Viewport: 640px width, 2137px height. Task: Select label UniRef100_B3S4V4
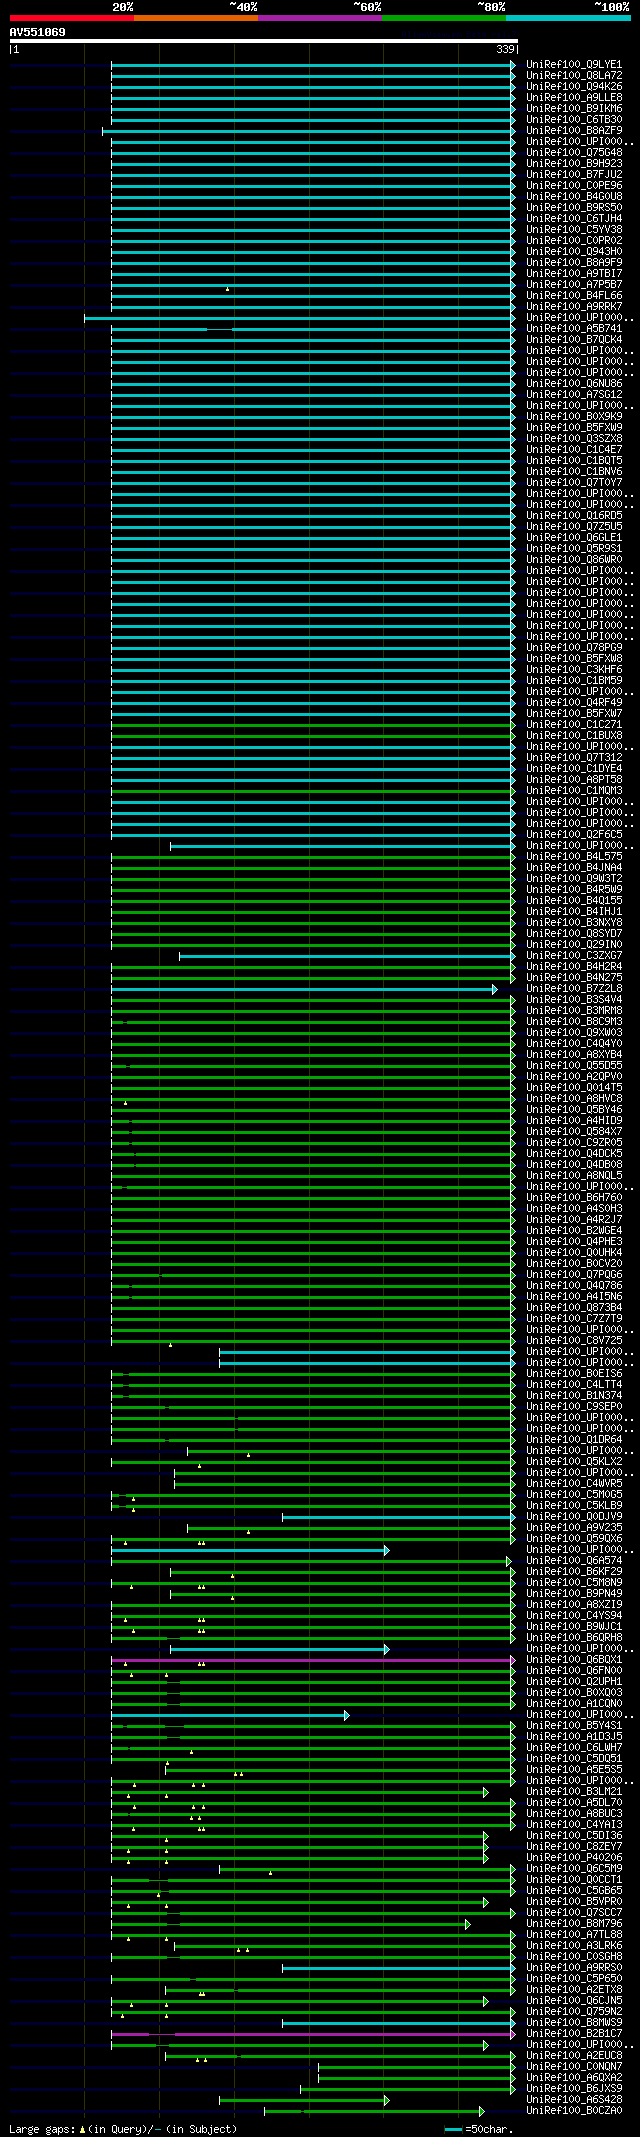tap(574, 1000)
